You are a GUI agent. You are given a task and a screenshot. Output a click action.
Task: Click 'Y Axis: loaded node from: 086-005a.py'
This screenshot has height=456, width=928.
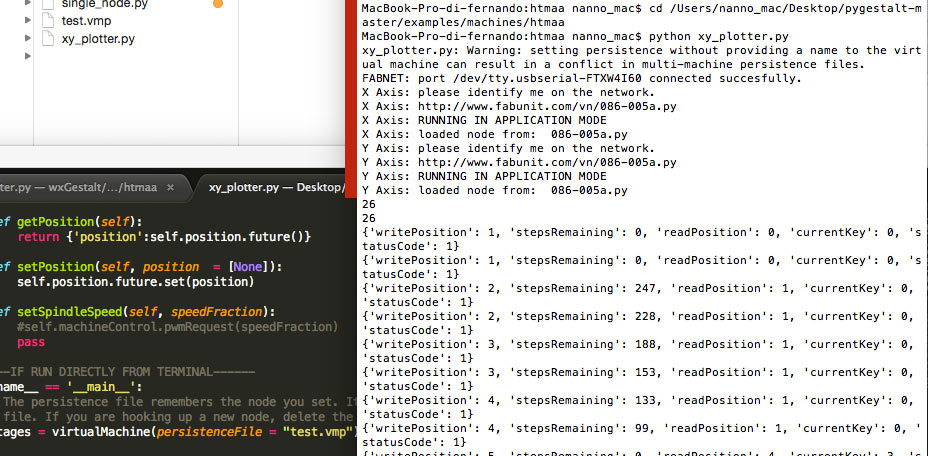[x=495, y=191]
